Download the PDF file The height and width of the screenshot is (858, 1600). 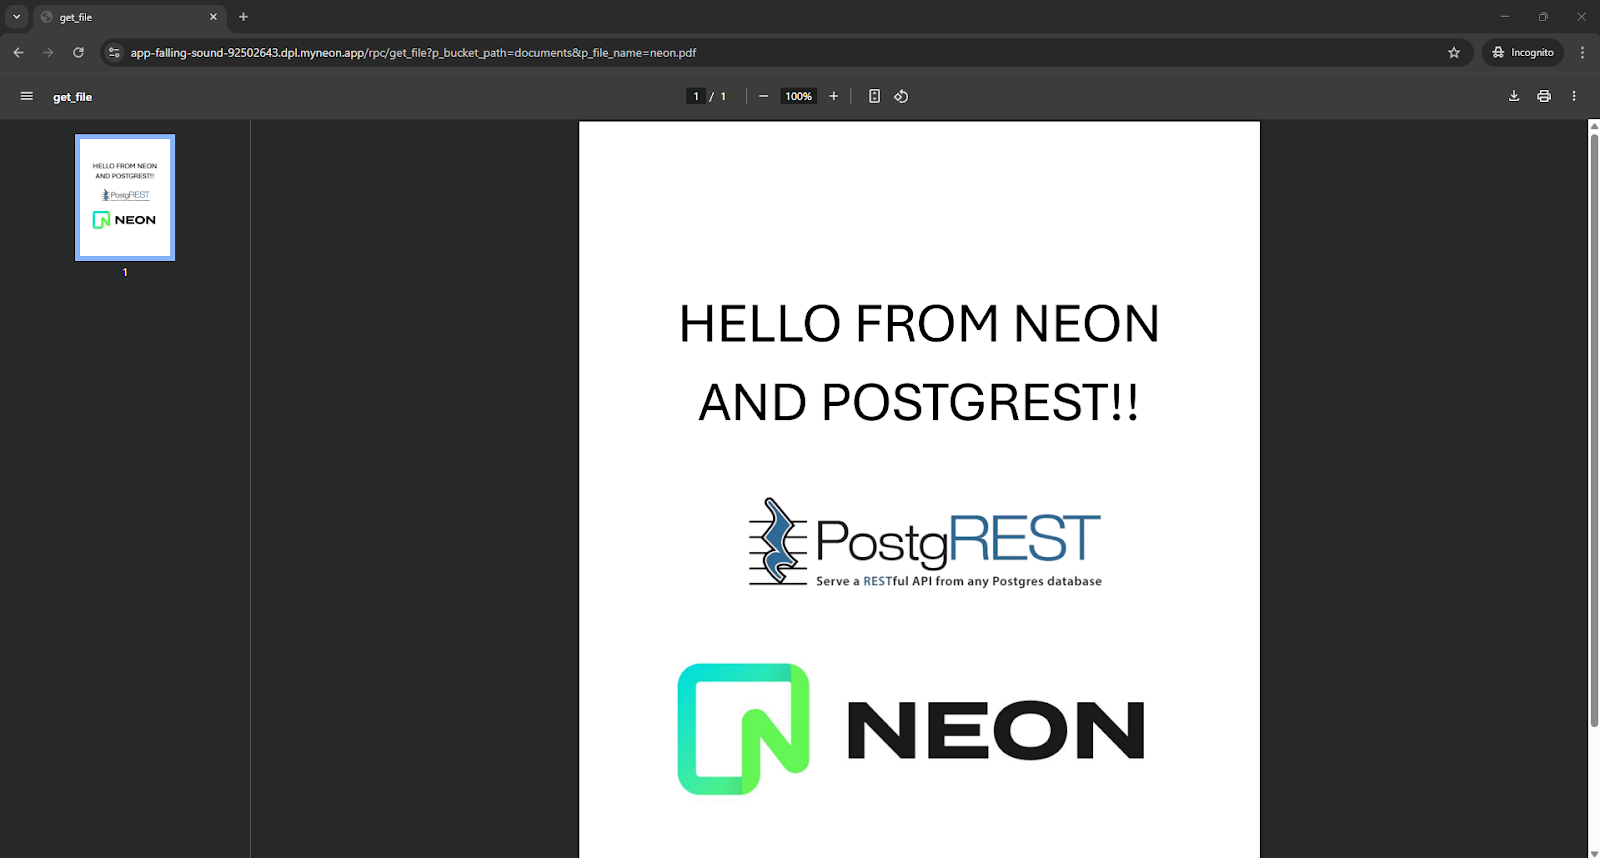coord(1514,96)
